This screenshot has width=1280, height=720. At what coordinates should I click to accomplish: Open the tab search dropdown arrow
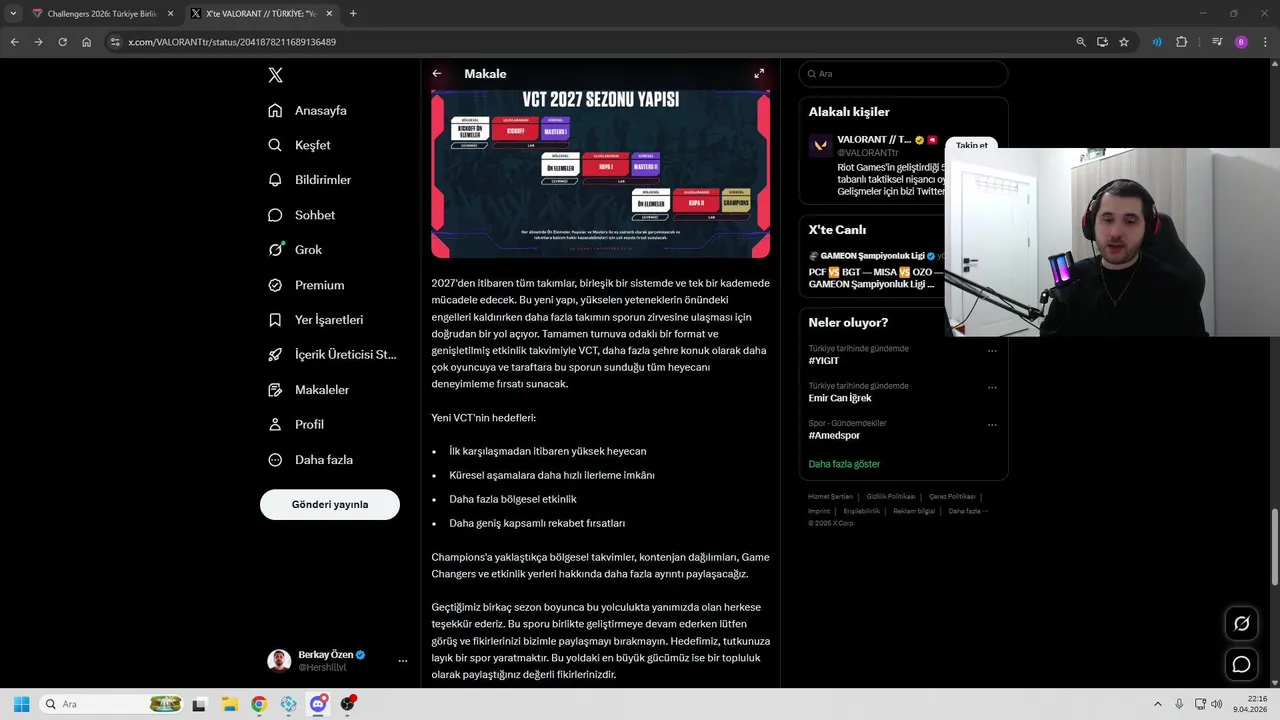[x=12, y=14]
